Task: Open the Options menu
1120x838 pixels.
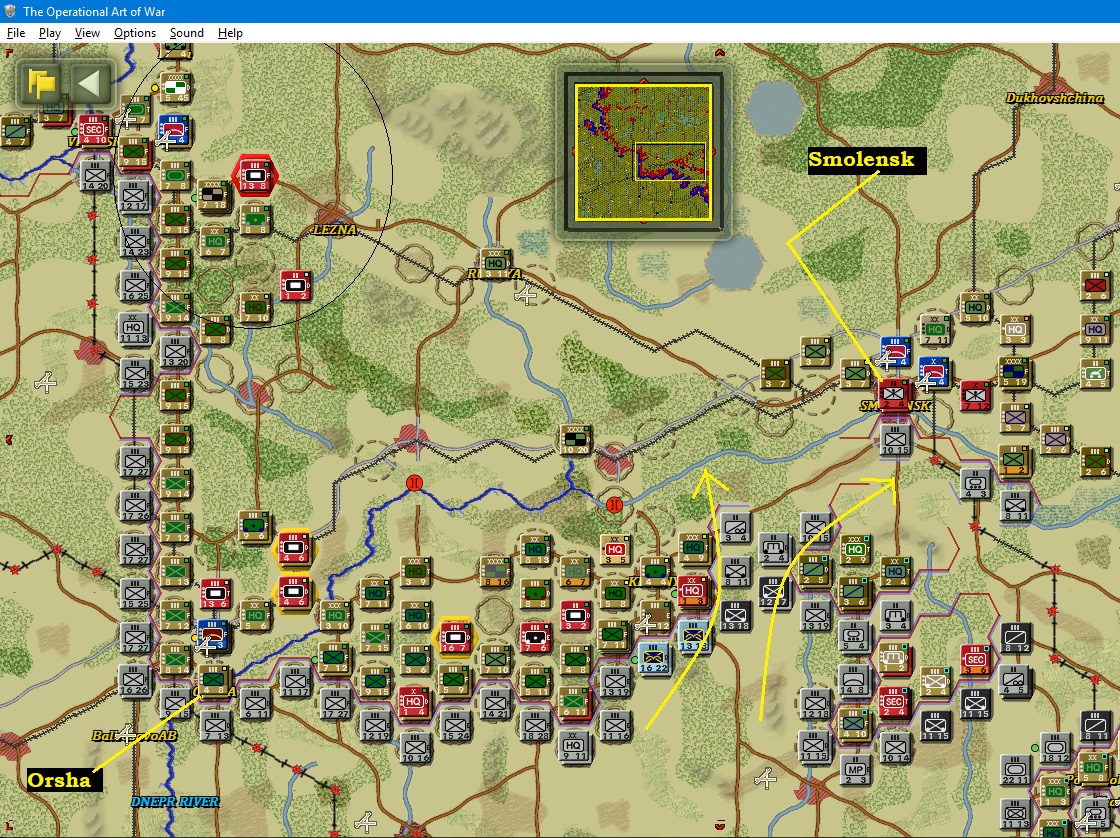Action: click(134, 33)
